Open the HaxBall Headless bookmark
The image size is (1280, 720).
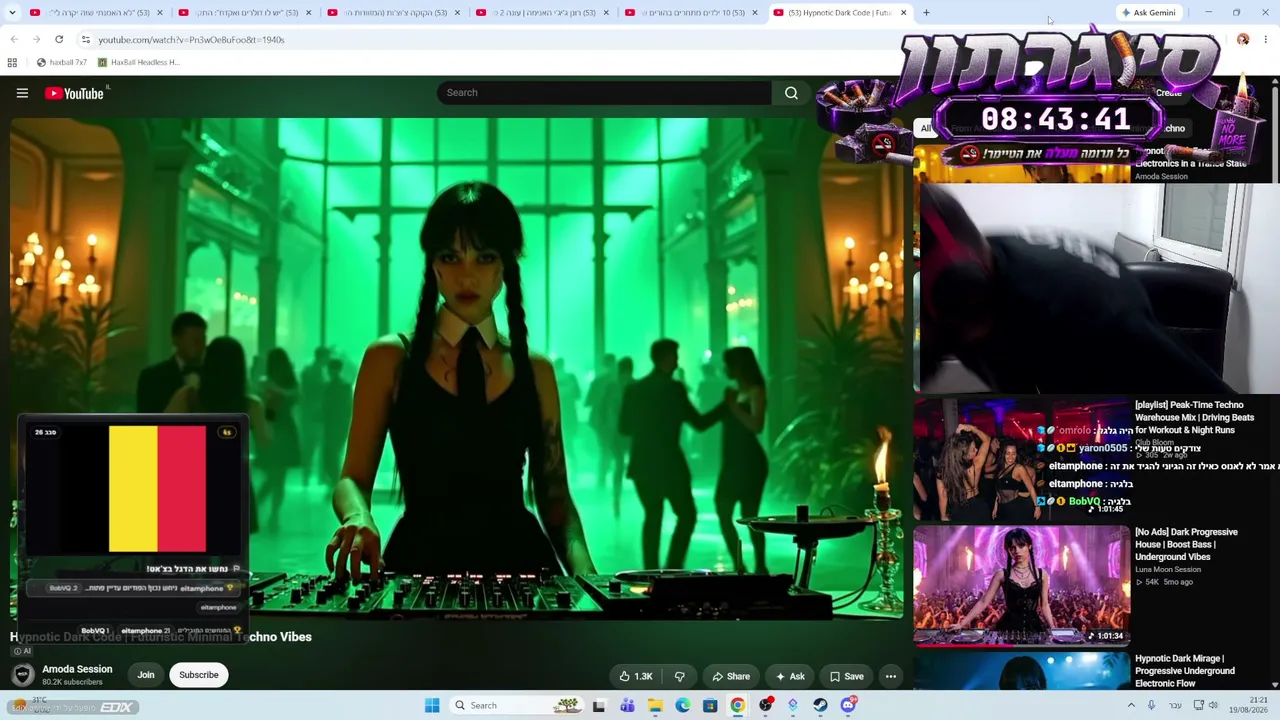pyautogui.click(x=138, y=62)
